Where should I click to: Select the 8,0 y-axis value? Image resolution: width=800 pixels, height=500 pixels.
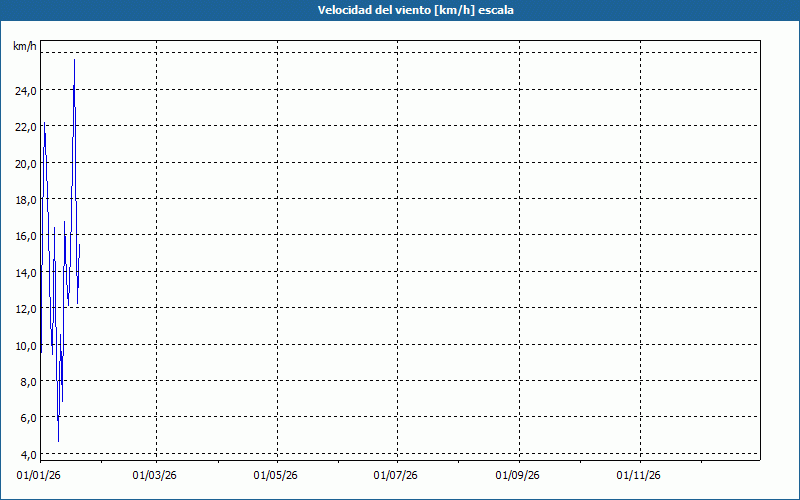(x=28, y=382)
